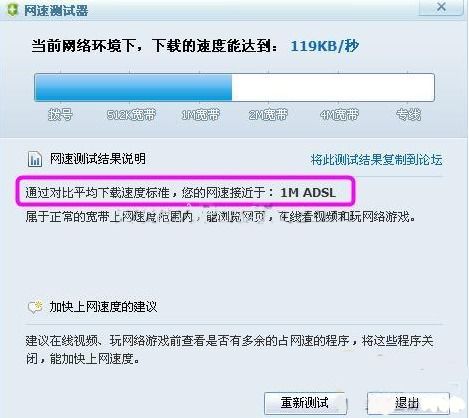Click the bar chart results icon

(35, 159)
